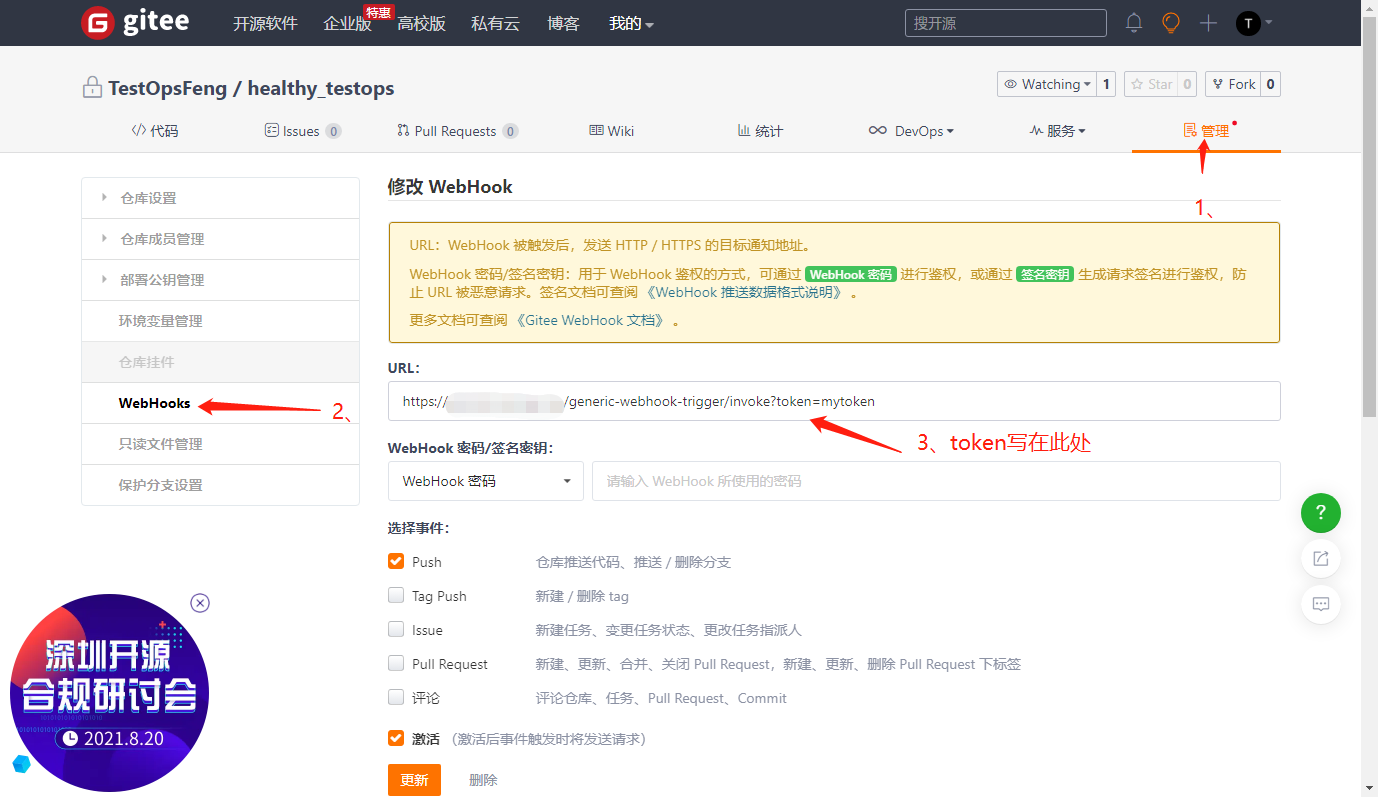Toggle the 激活 activate checkbox

click(x=396, y=738)
